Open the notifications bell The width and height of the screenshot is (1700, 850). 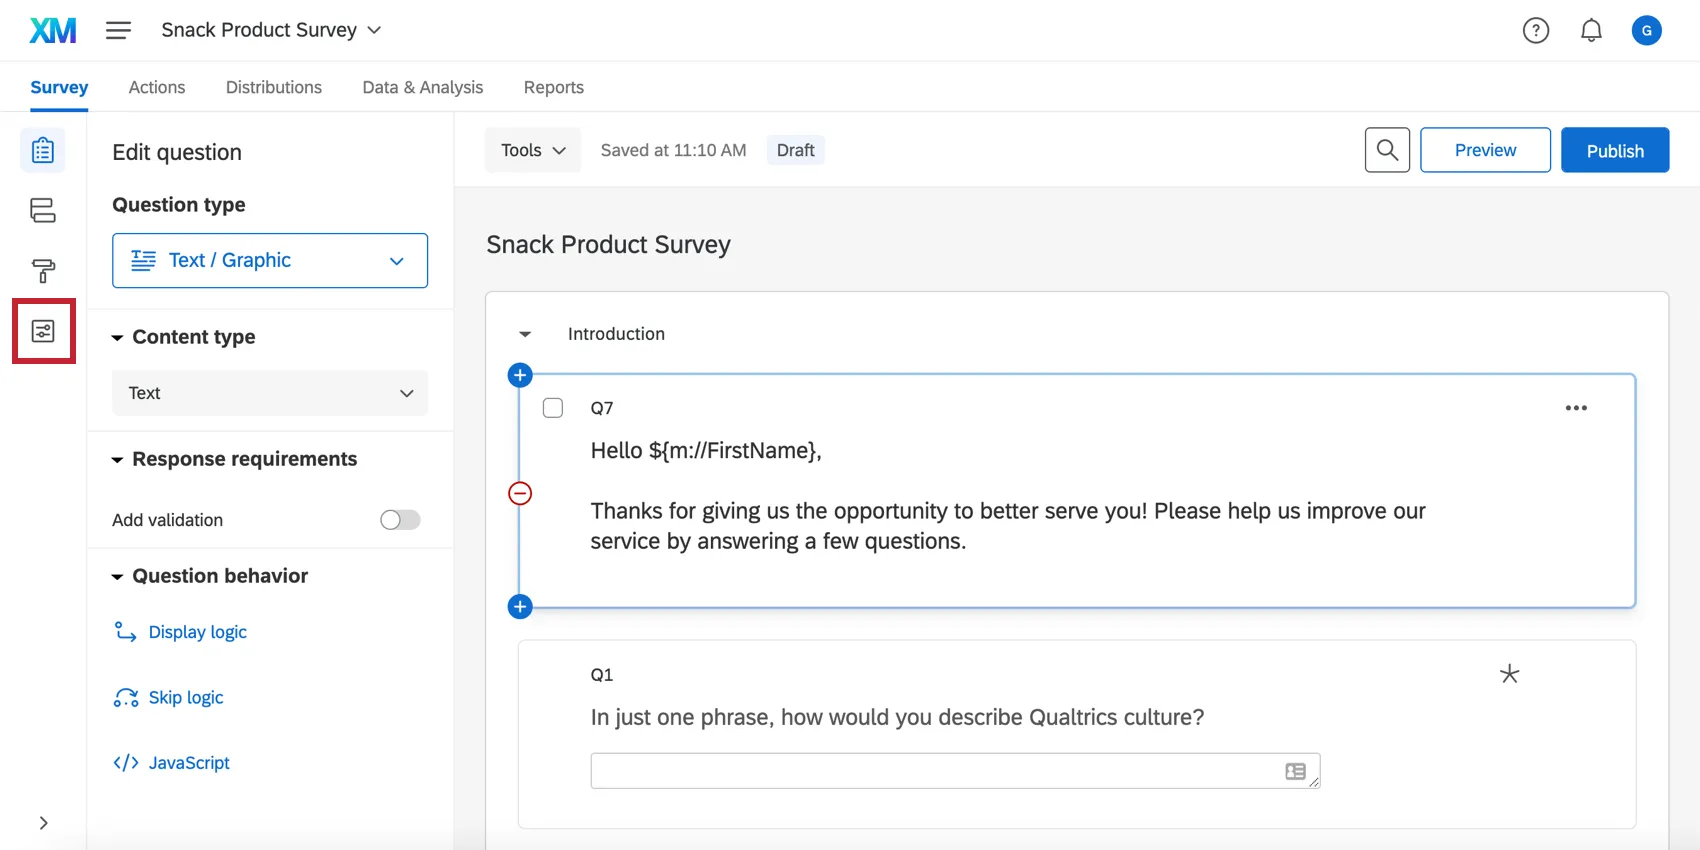(x=1591, y=31)
